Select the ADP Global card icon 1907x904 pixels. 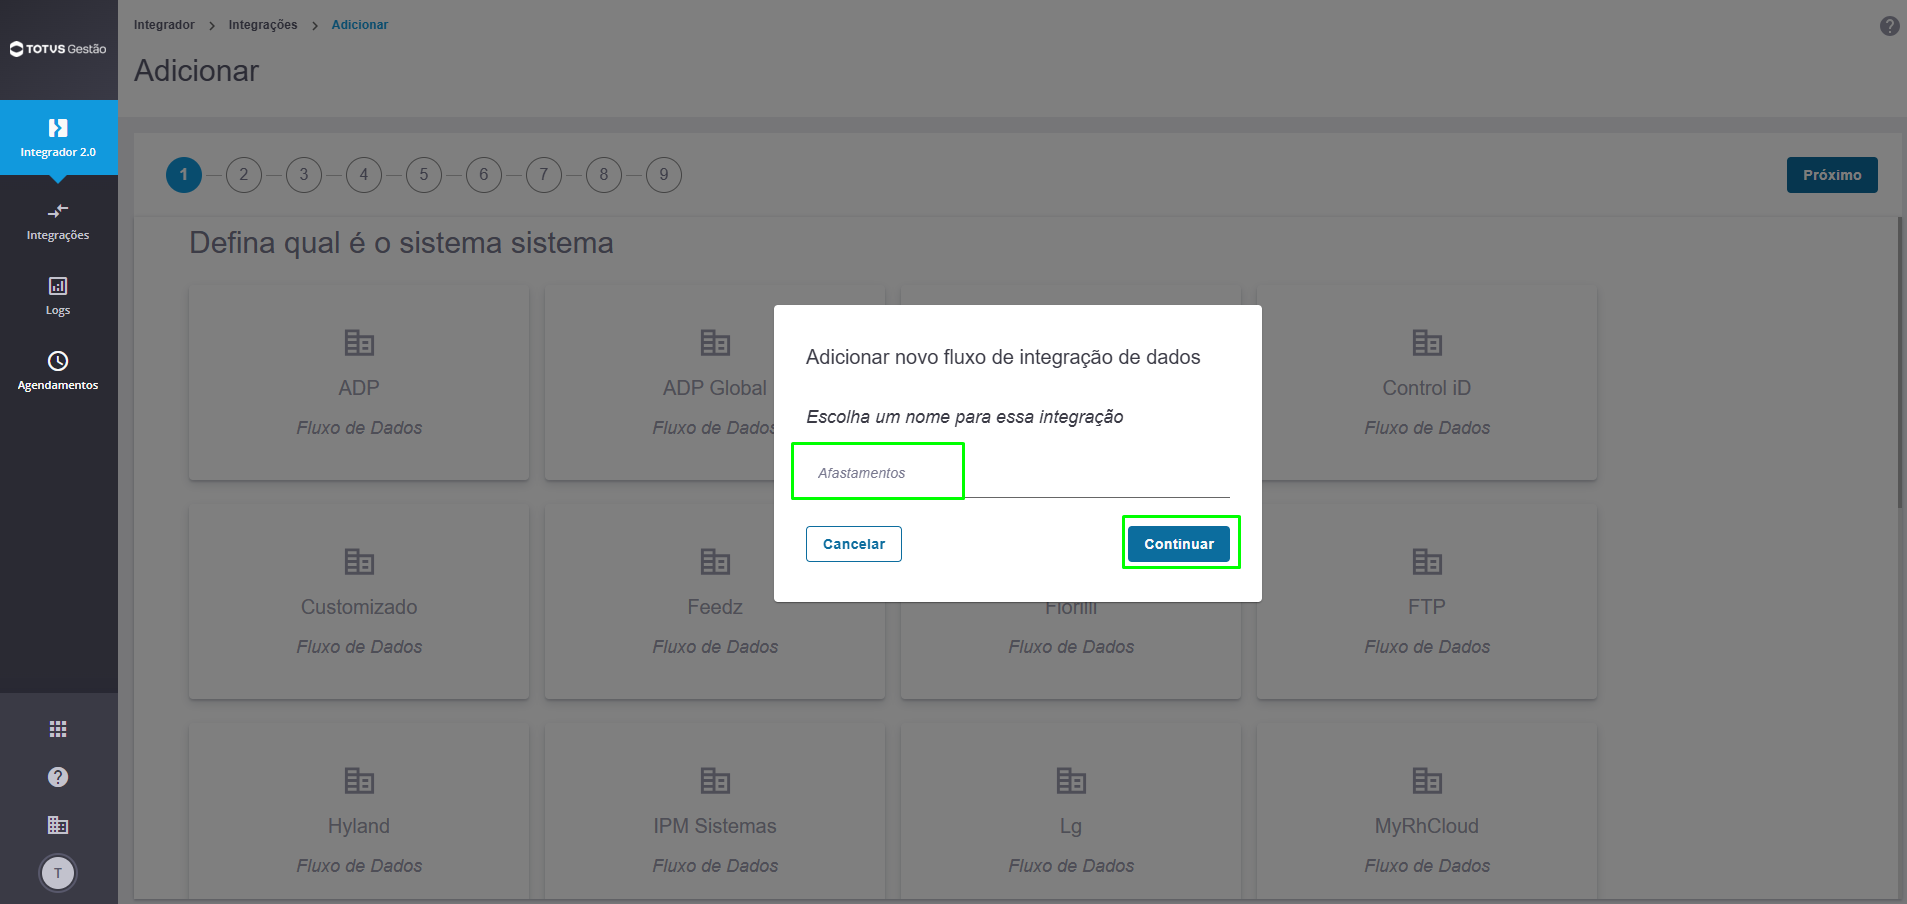point(715,343)
